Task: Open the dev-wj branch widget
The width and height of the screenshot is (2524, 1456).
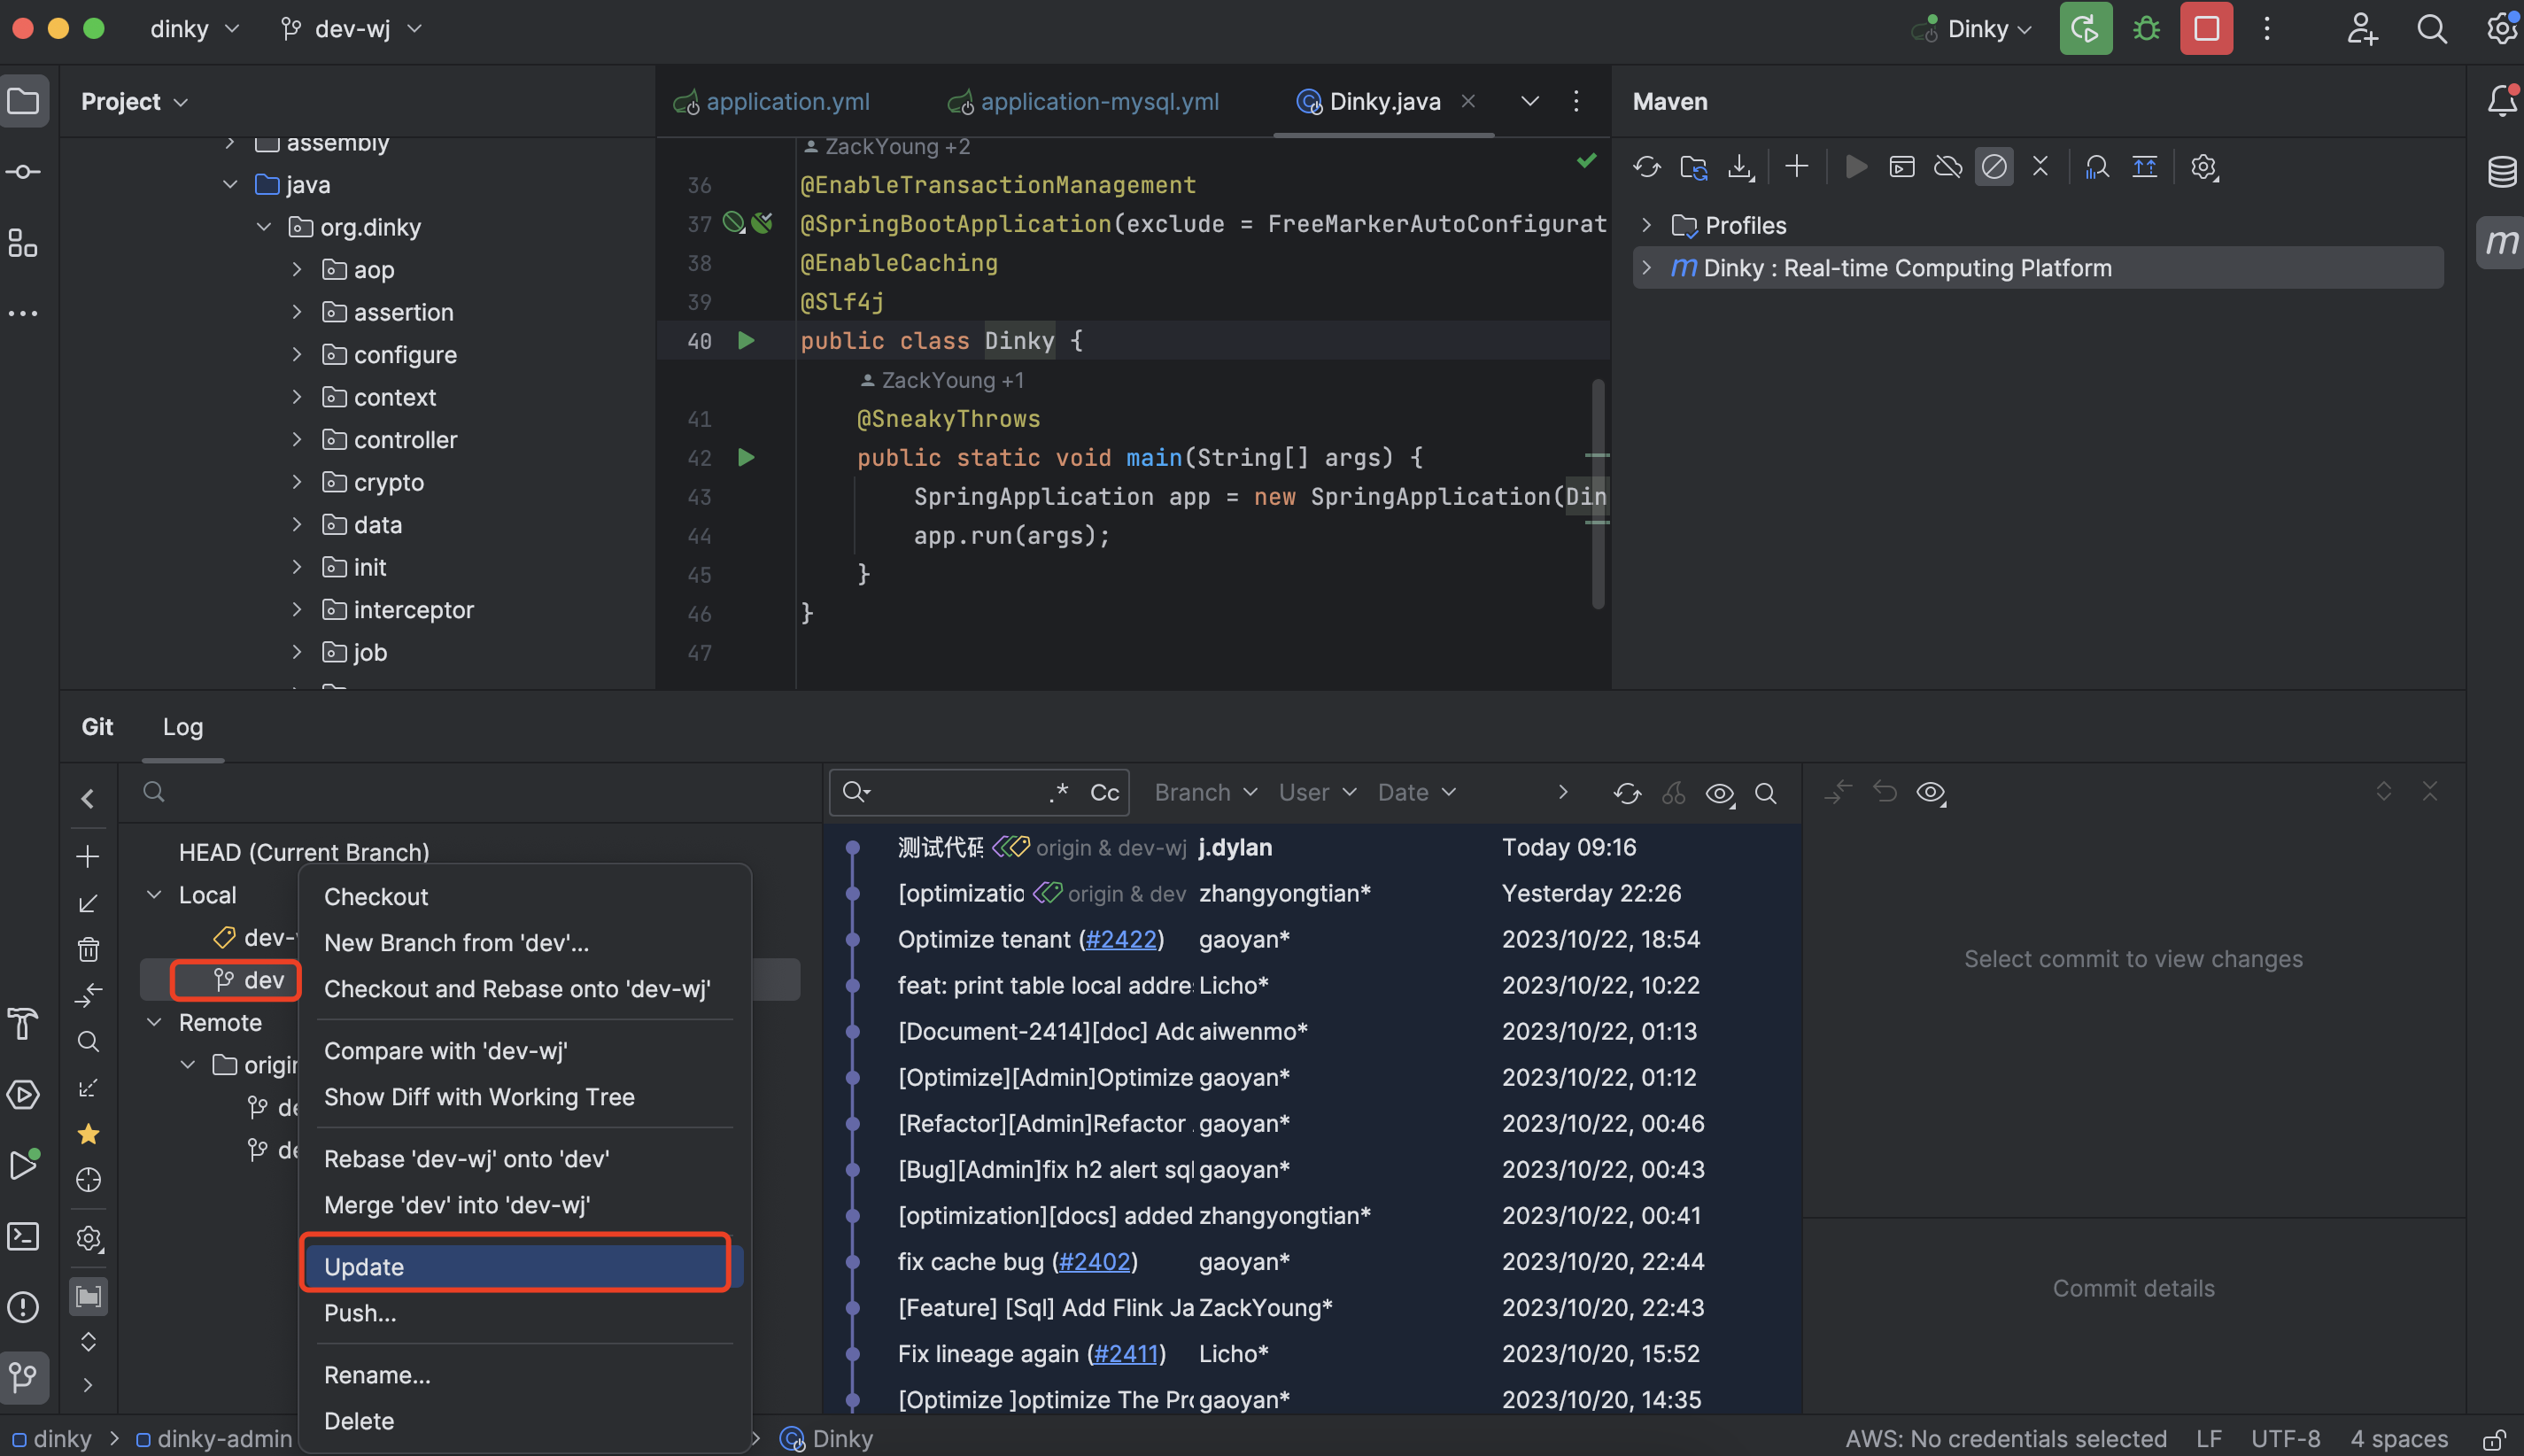Action: point(352,29)
